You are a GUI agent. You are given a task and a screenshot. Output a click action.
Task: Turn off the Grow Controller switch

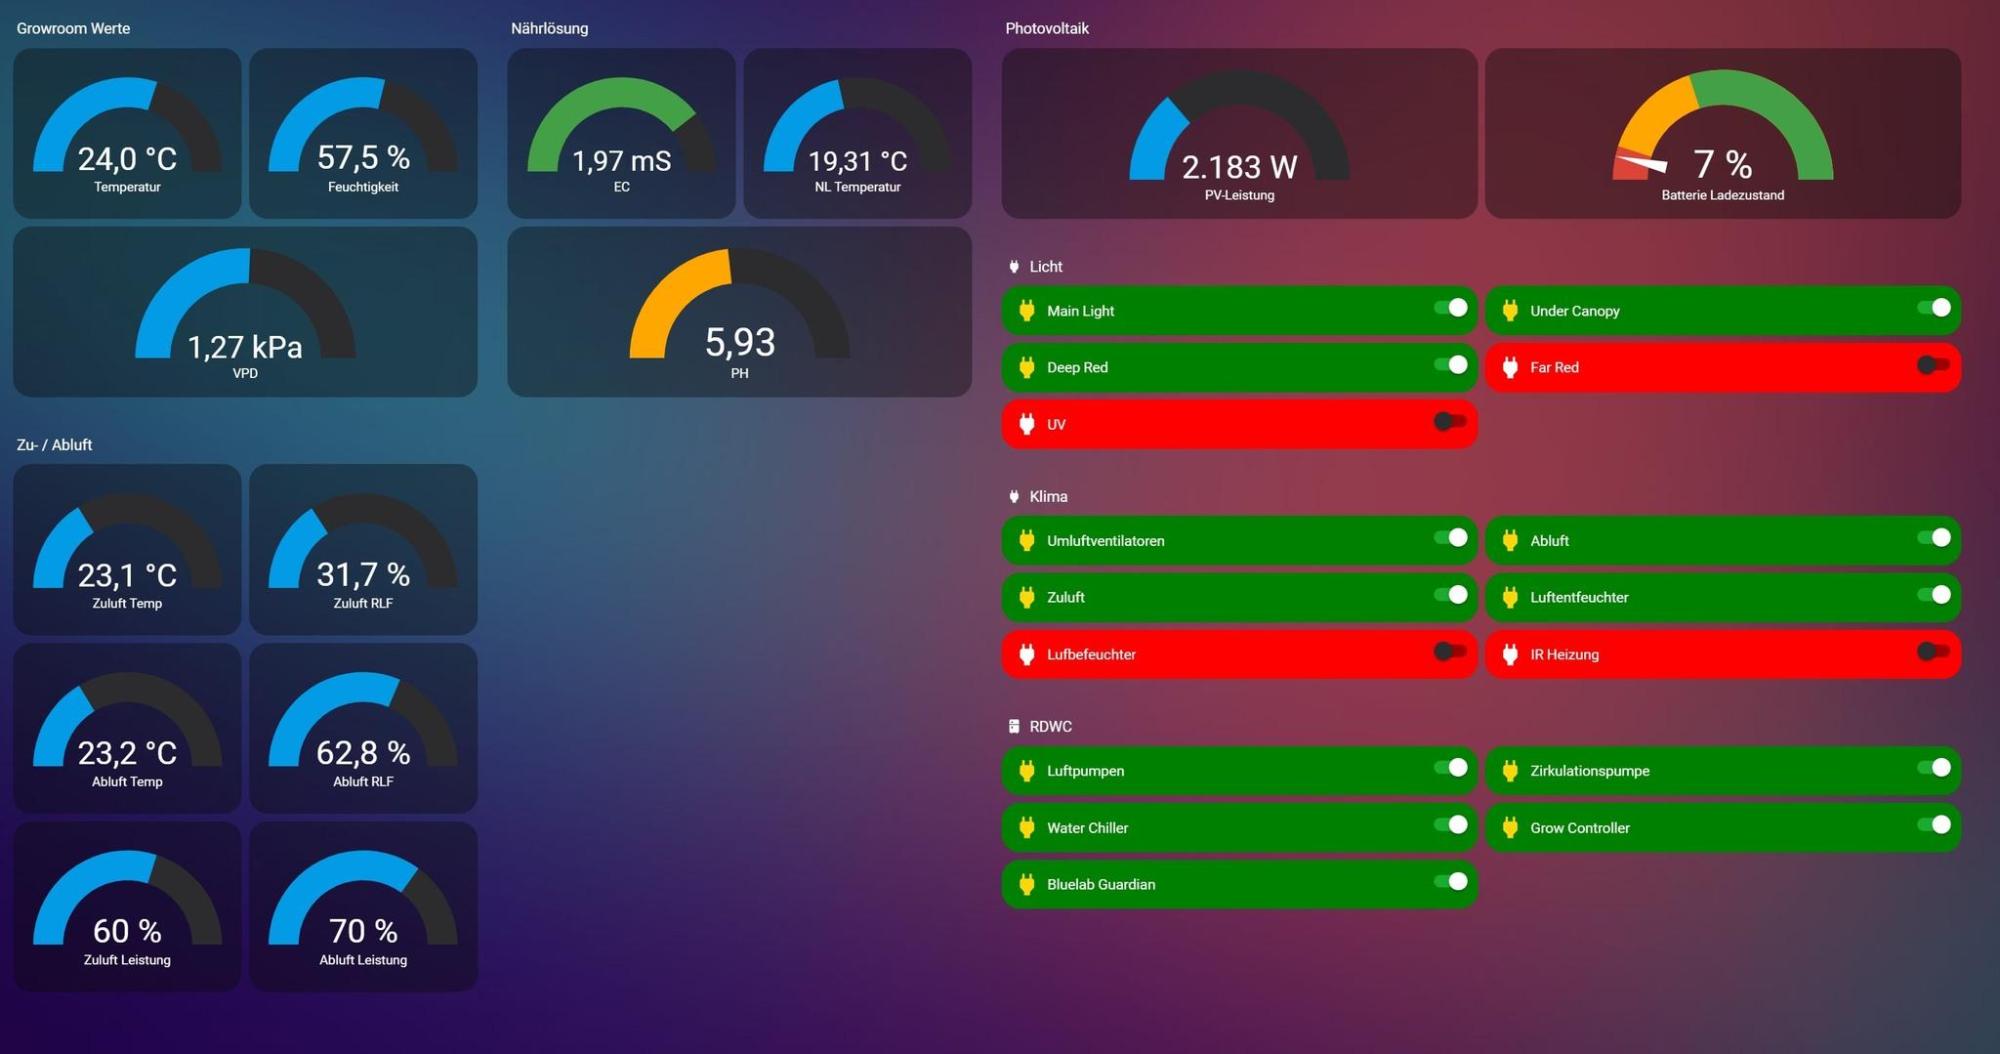point(1933,826)
